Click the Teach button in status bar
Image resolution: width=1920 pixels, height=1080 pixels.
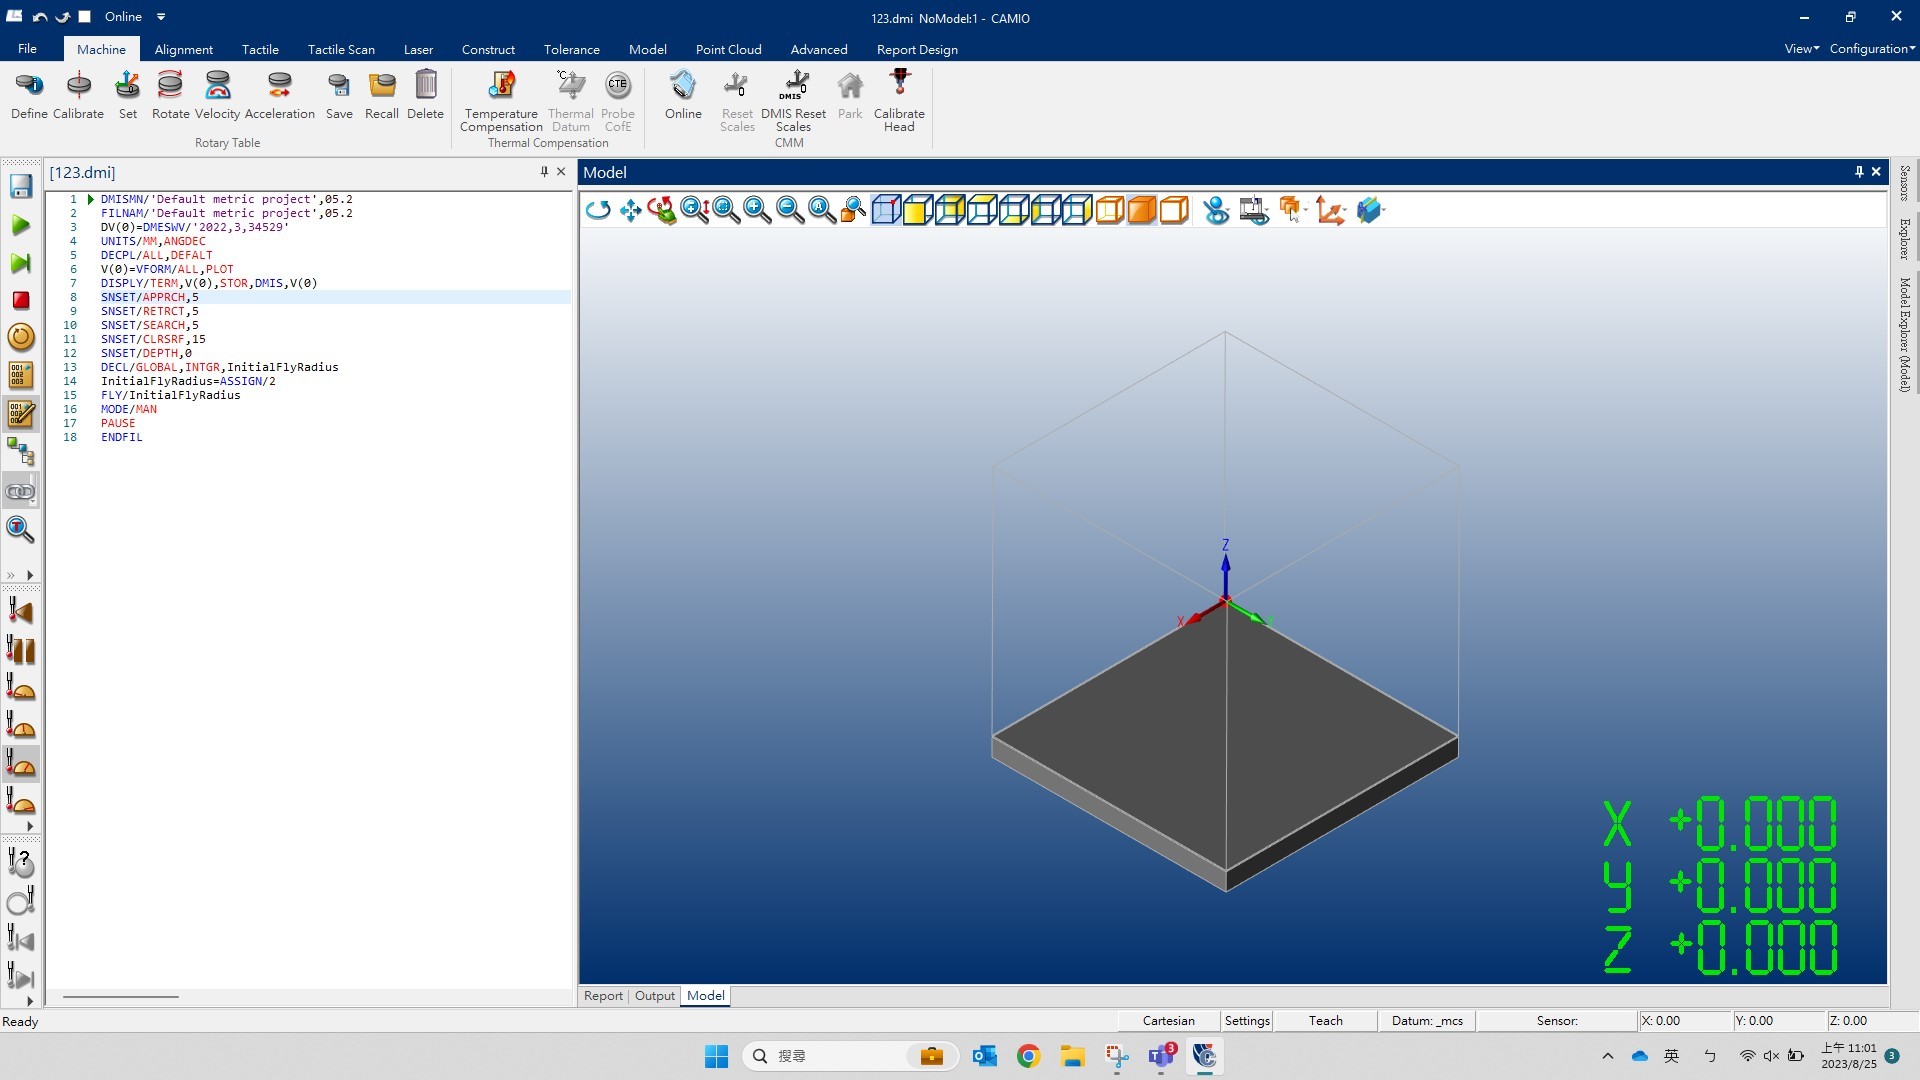1327,1021
